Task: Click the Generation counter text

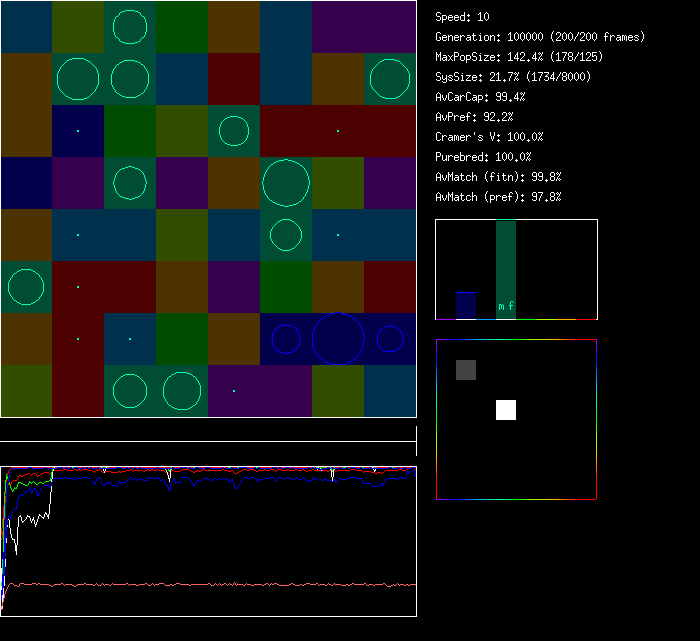Action: (540, 37)
